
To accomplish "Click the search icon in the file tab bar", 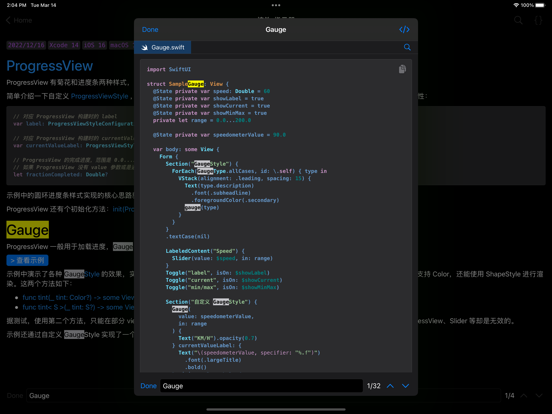I will pos(407,47).
